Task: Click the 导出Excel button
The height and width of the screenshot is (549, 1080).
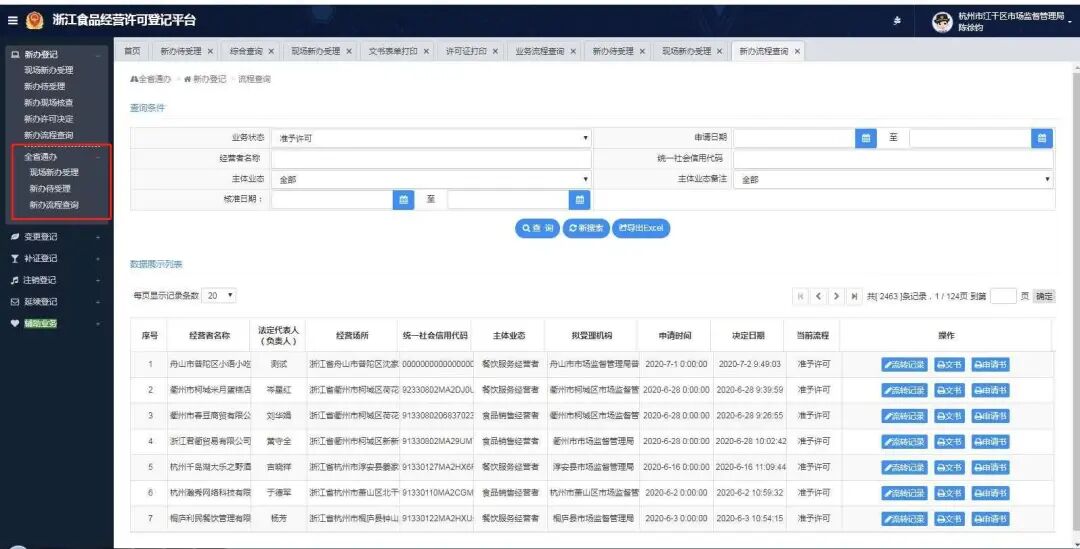Action: point(641,228)
